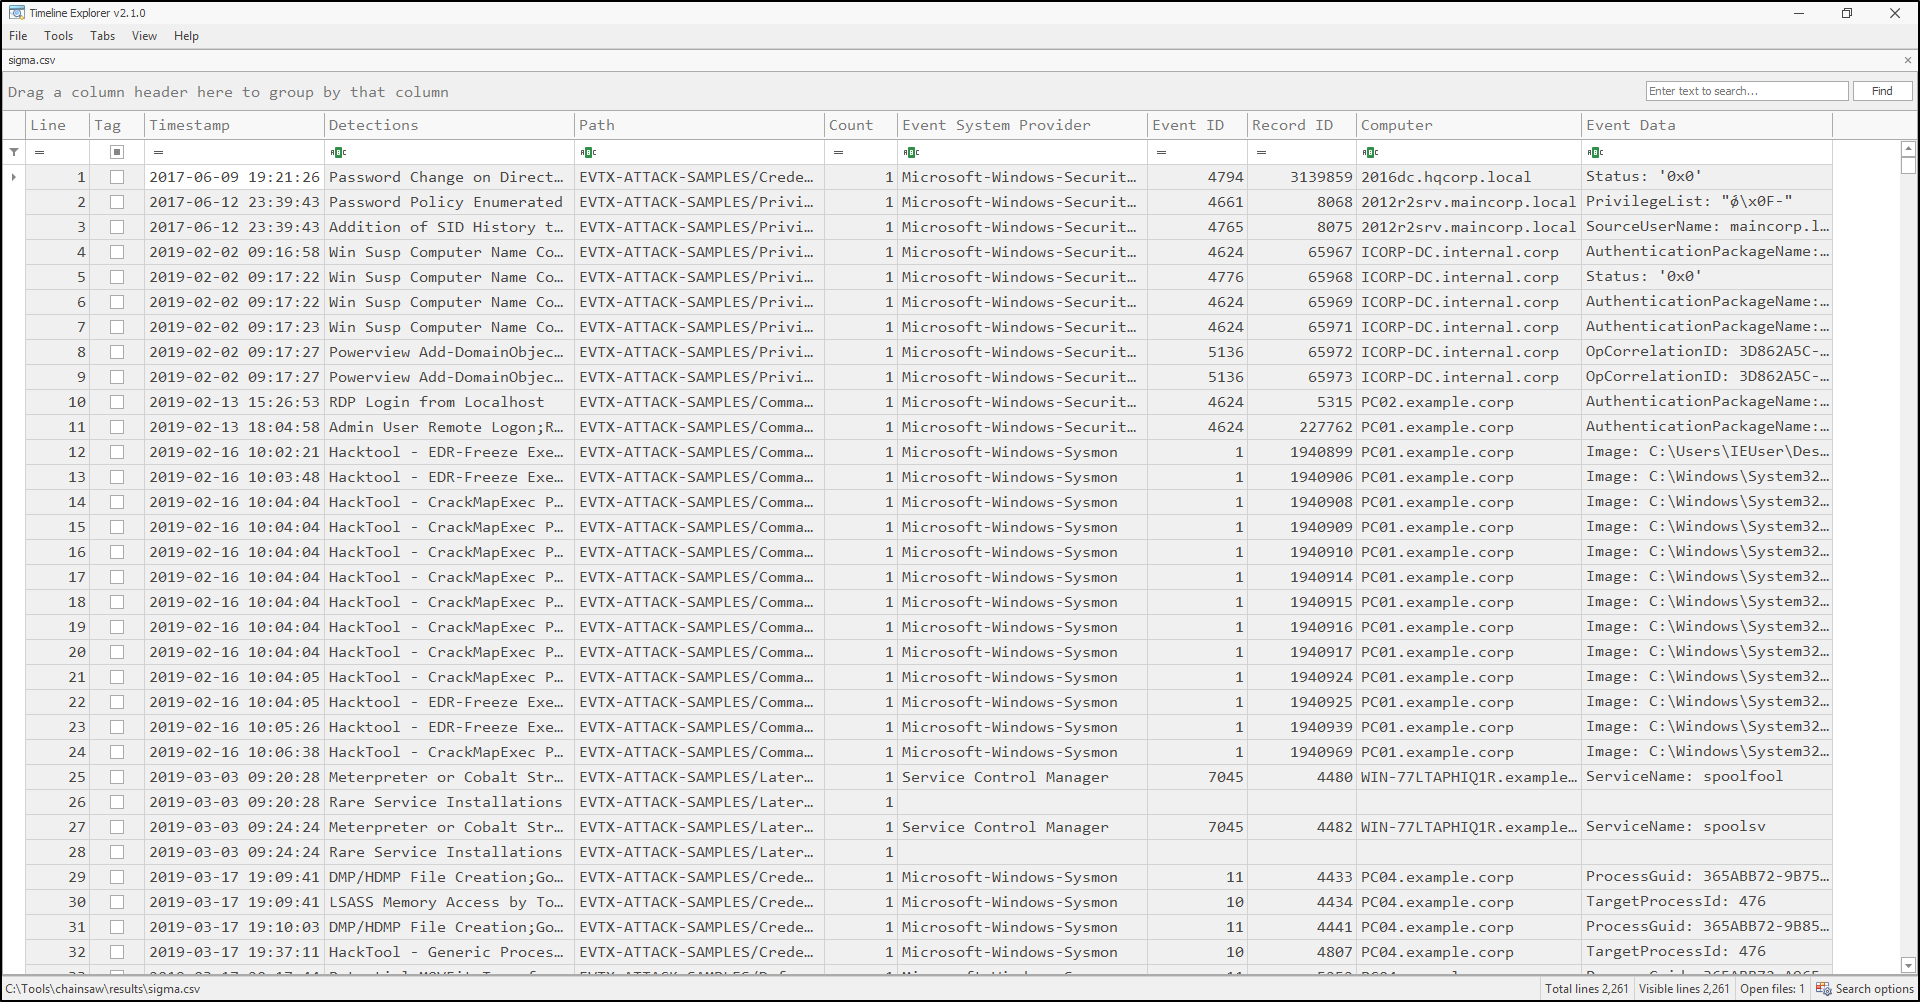1920x1002 pixels.
Task: Select Record ID cell 3139859
Action: [x=1302, y=177]
